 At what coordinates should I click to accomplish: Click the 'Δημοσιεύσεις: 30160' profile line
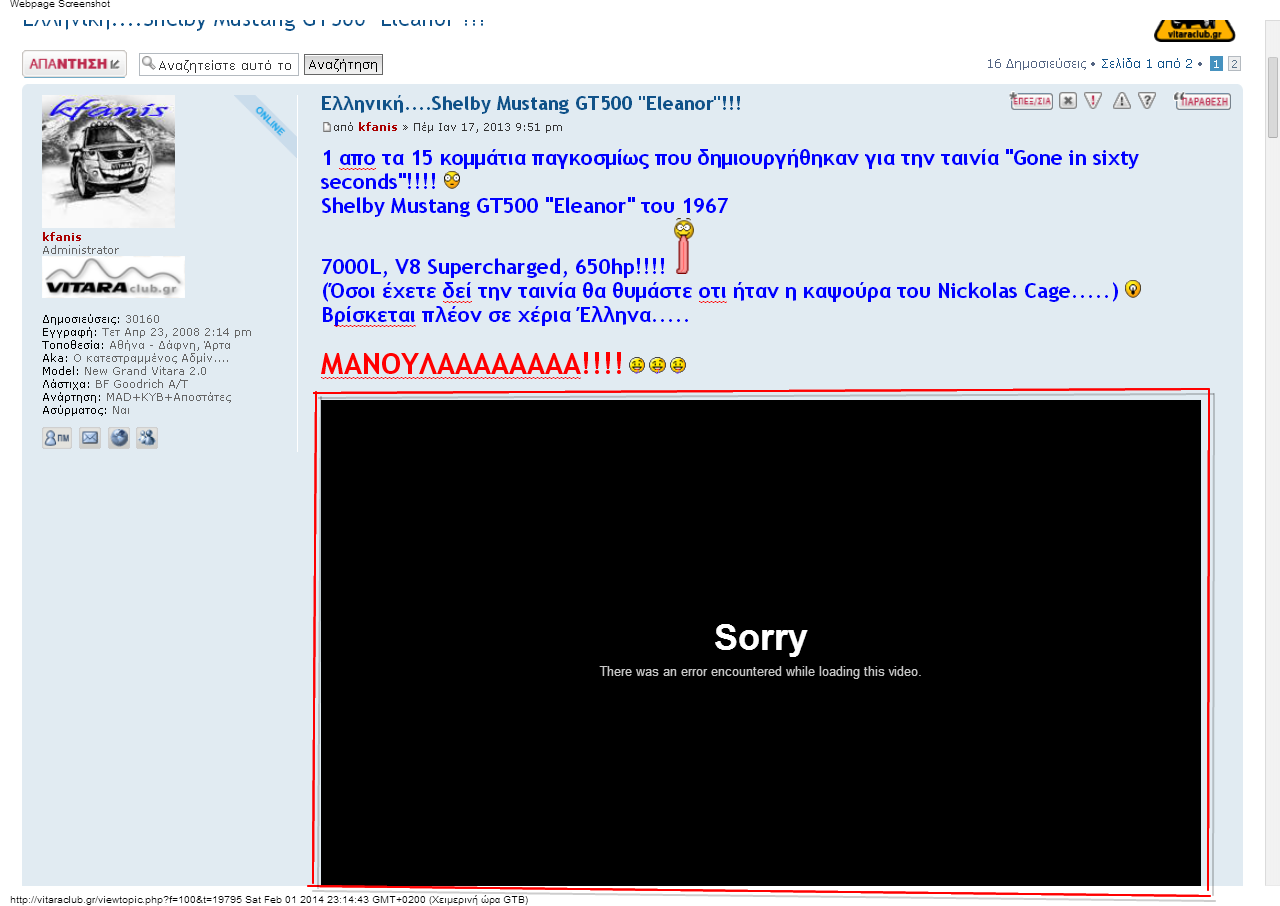point(101,320)
